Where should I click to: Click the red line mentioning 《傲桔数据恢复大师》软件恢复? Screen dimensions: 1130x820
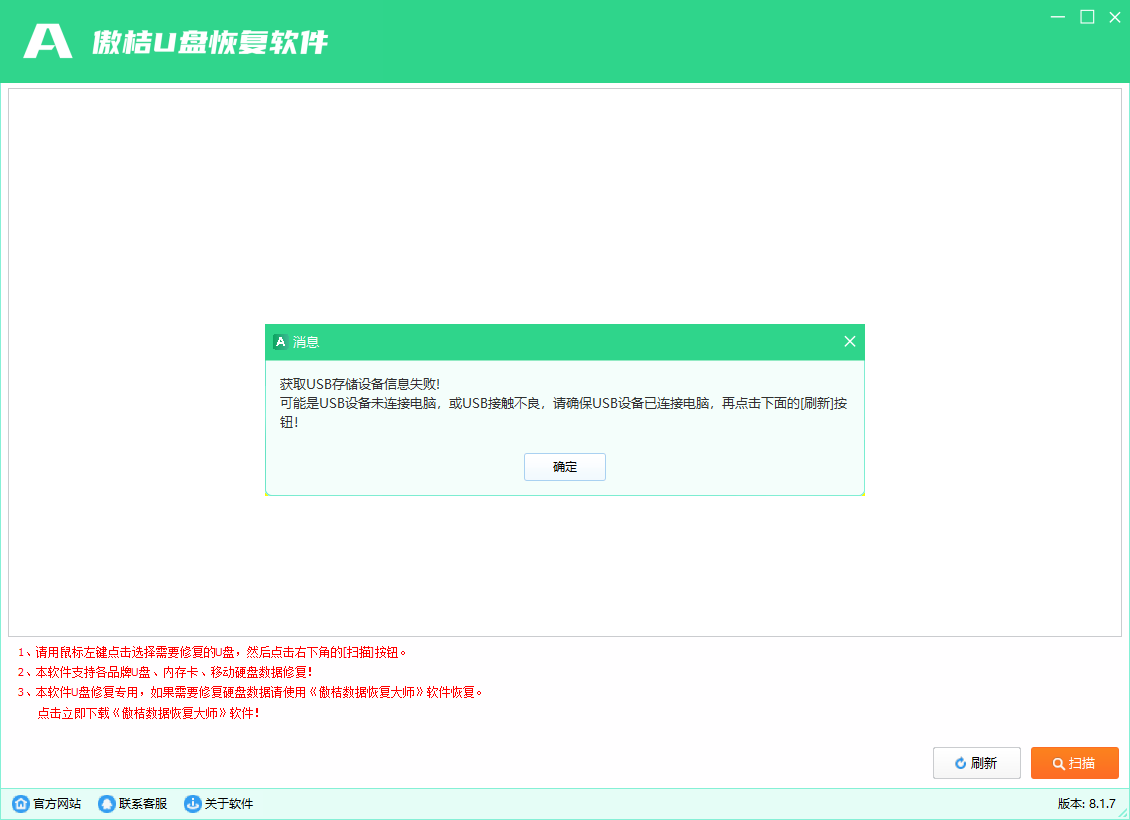pos(250,692)
